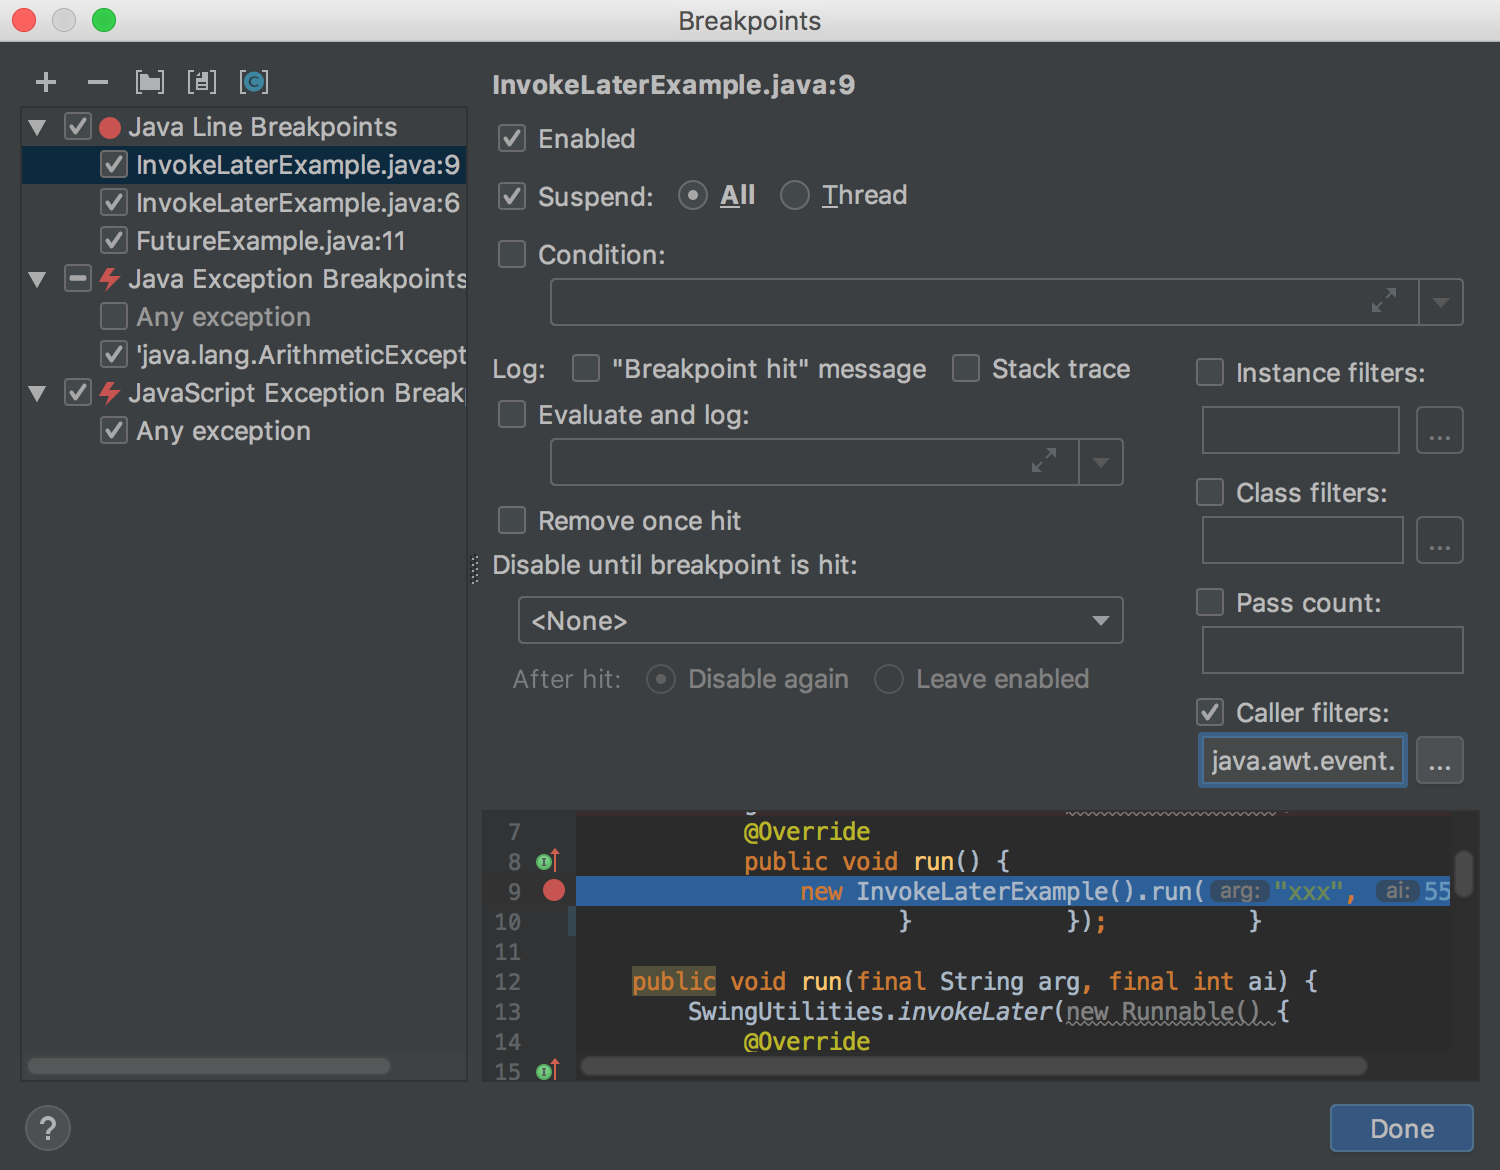The height and width of the screenshot is (1170, 1500).
Task: Expand the Evaluate and log field editor
Action: 1044,461
